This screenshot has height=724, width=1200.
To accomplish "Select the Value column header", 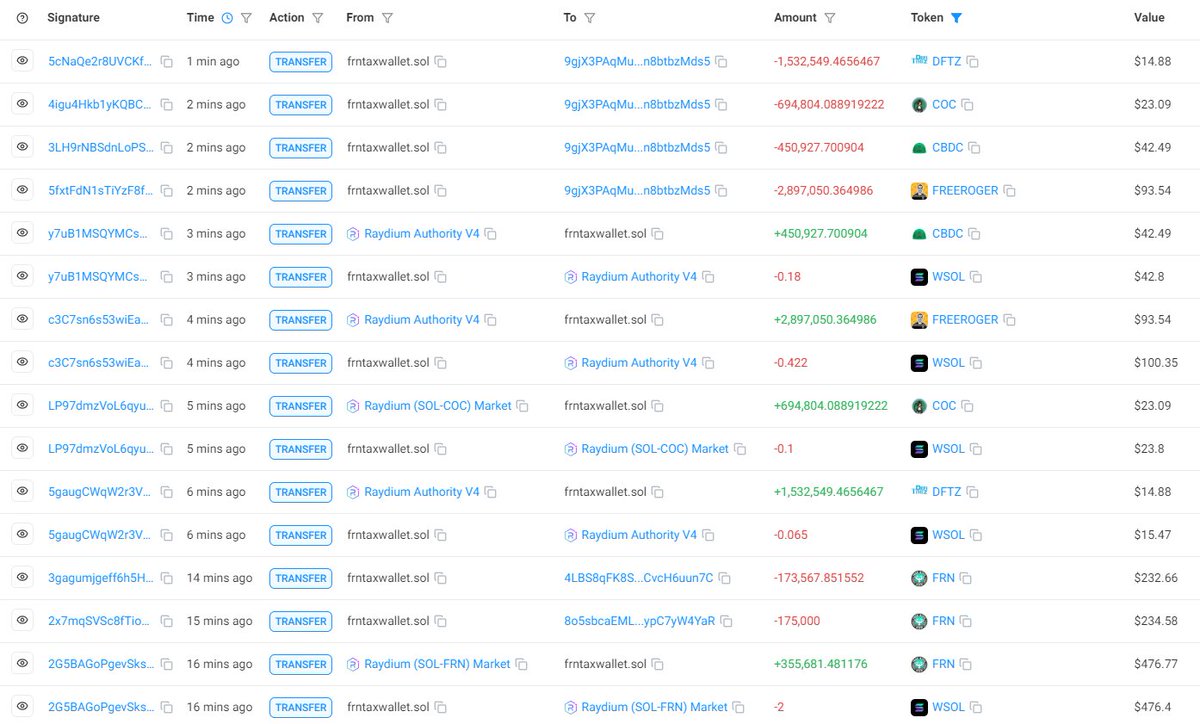I will pos(1149,18).
